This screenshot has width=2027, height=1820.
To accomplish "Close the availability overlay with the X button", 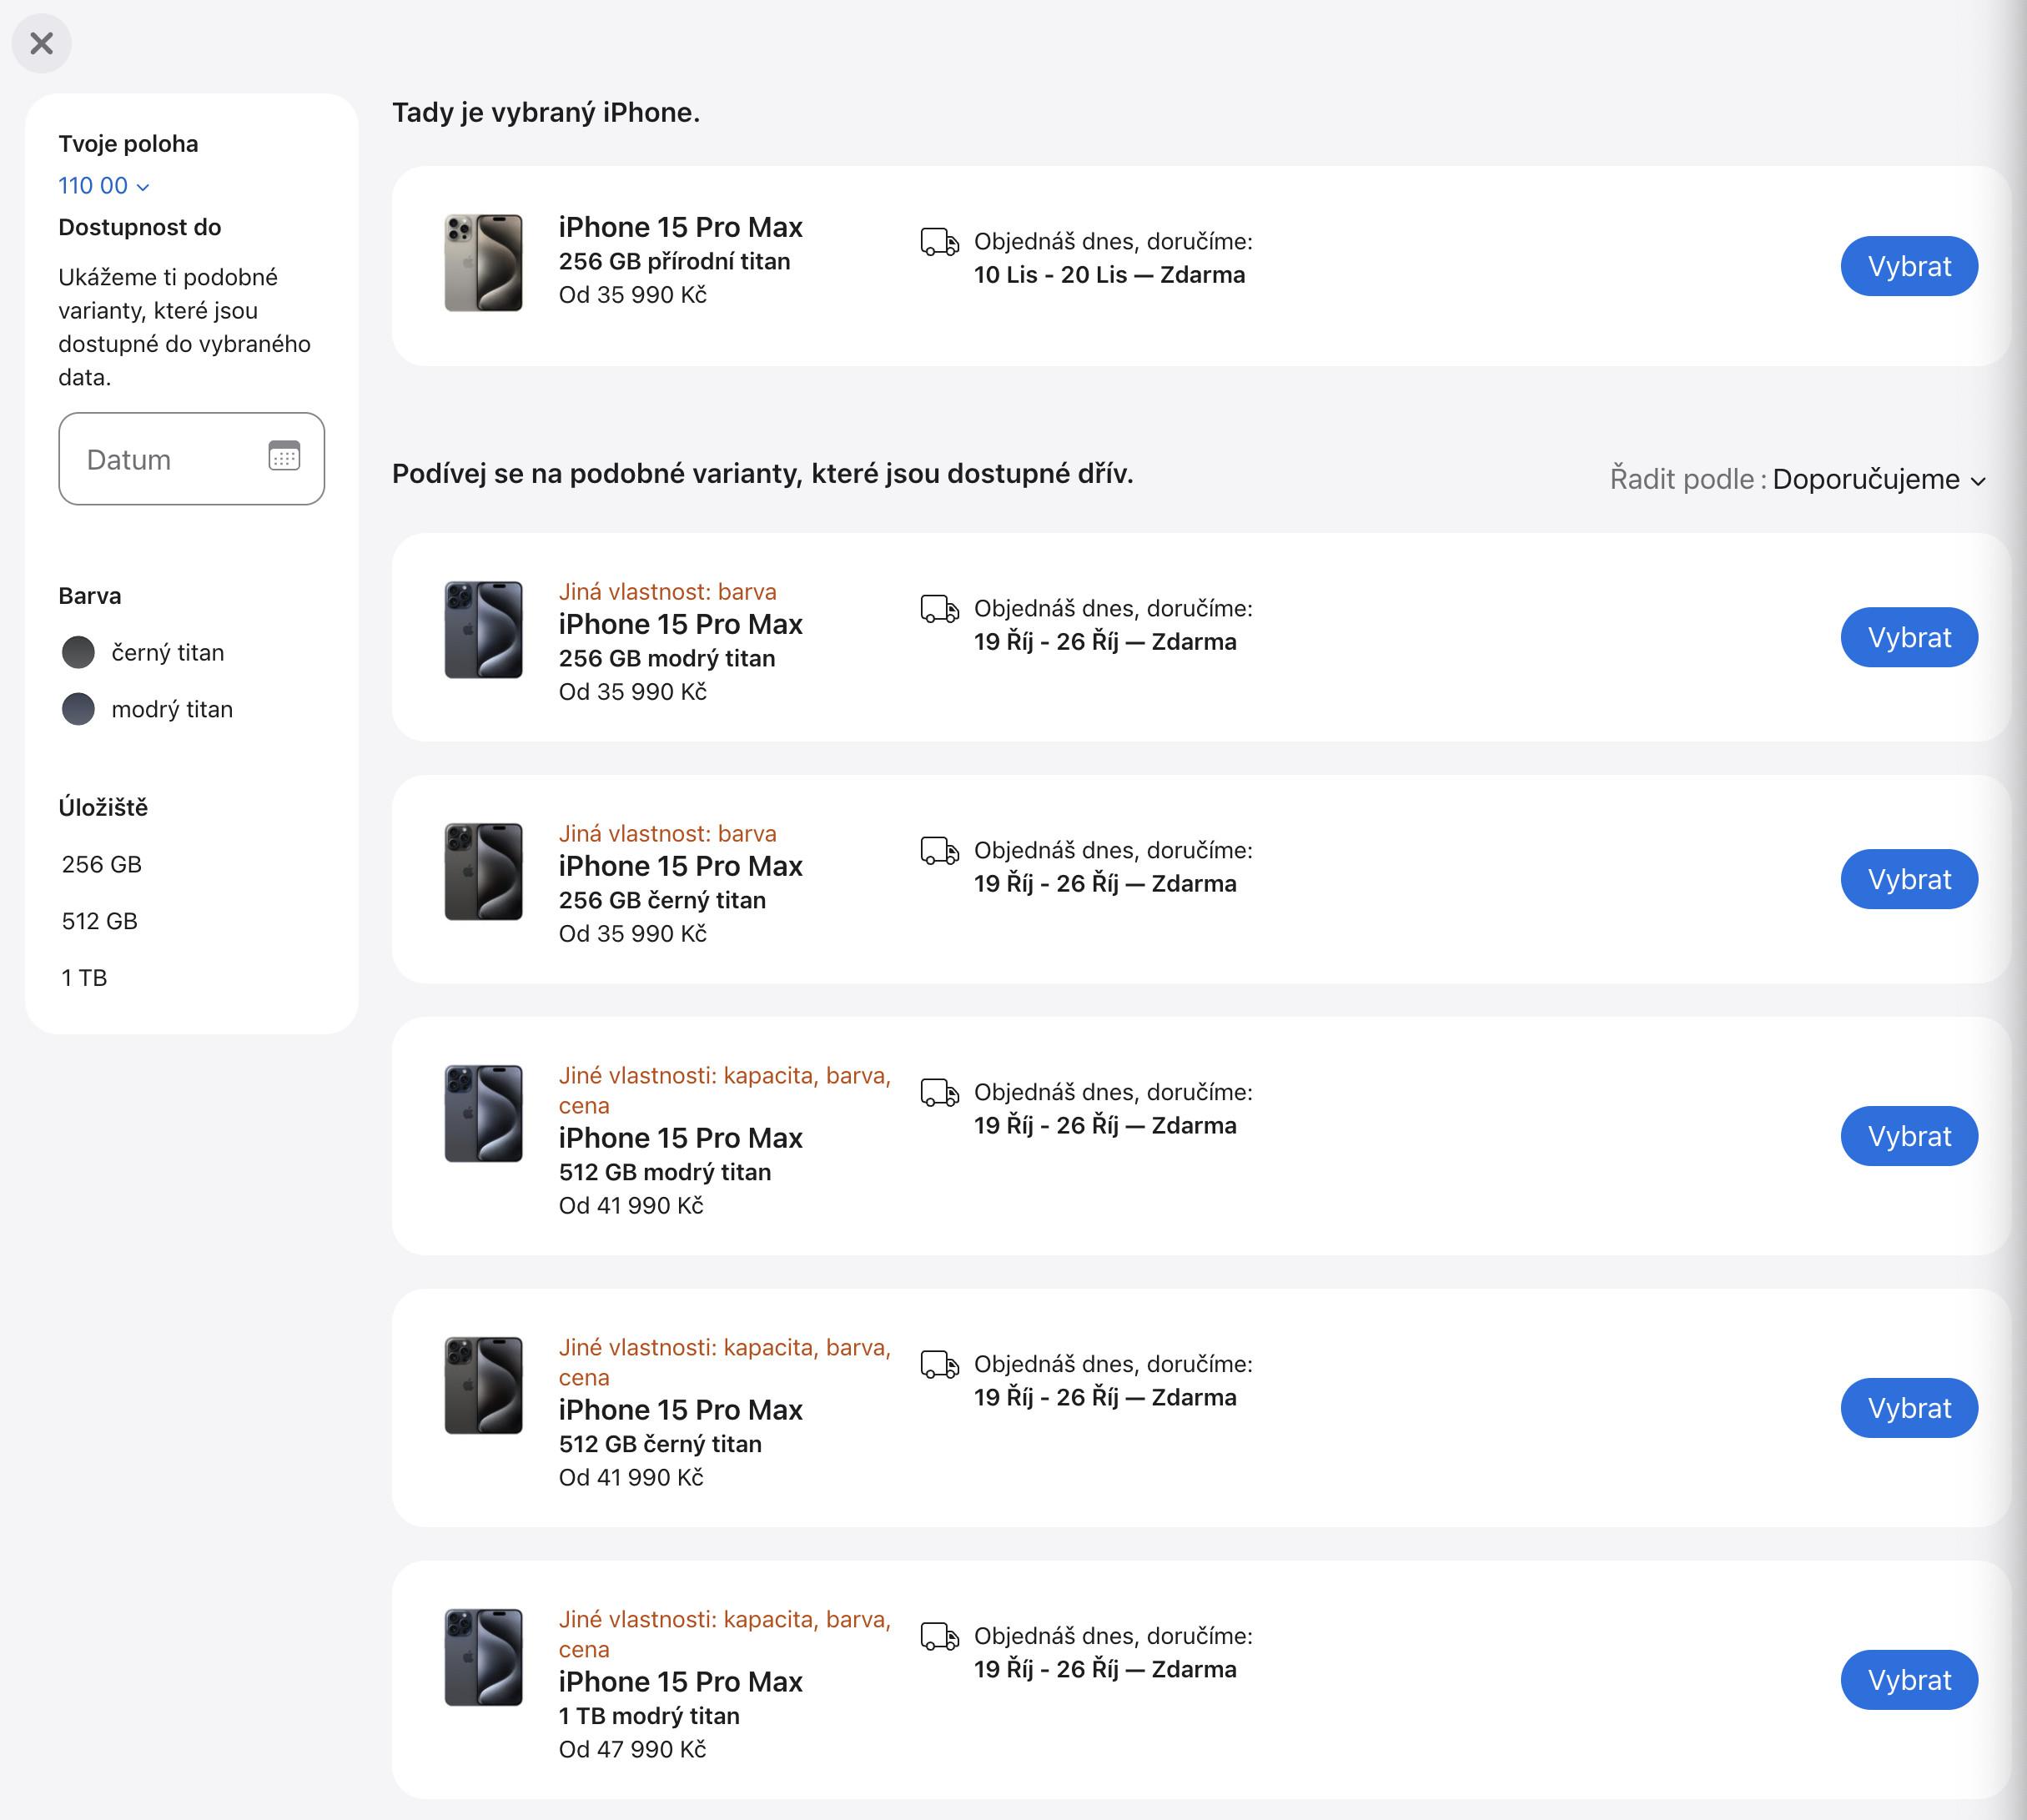I will (x=42, y=43).
